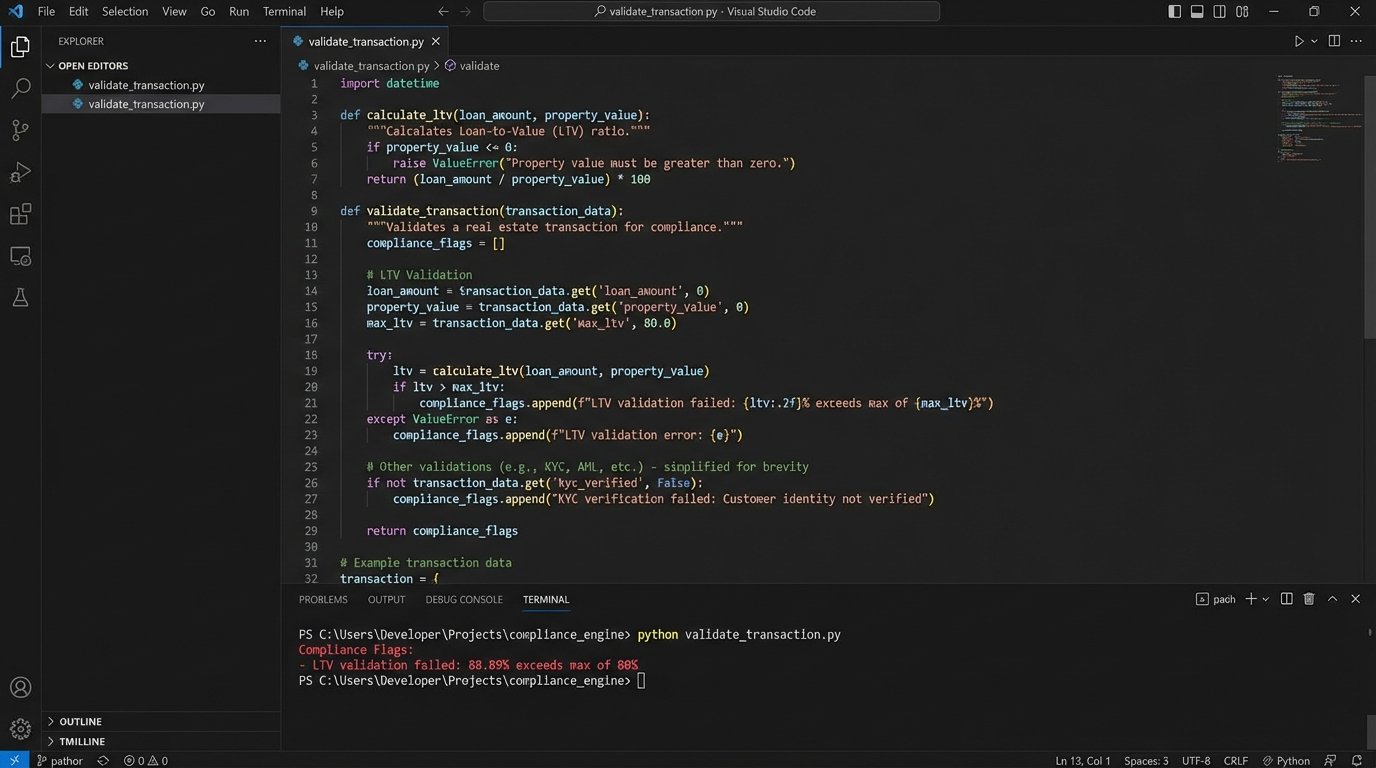The width and height of the screenshot is (1376, 768).
Task: Switch to the PROBLEMS panel tab
Action: click(323, 600)
